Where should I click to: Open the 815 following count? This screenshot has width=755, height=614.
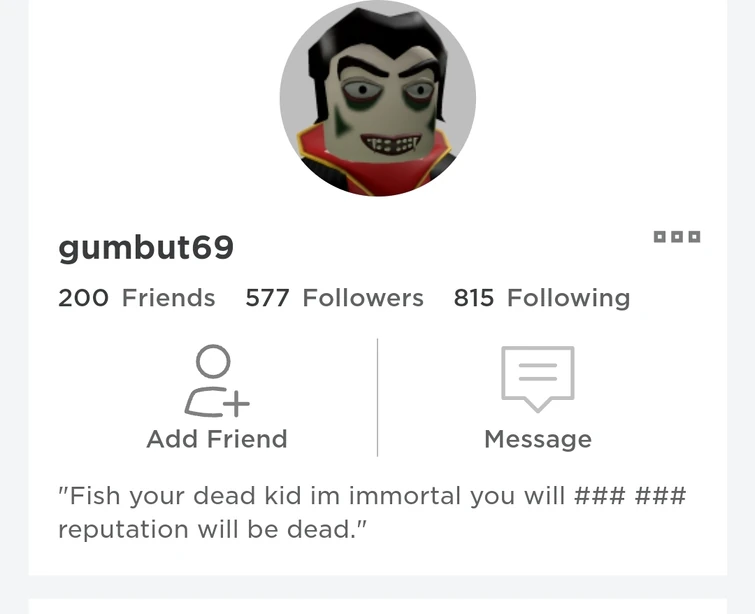coord(474,298)
